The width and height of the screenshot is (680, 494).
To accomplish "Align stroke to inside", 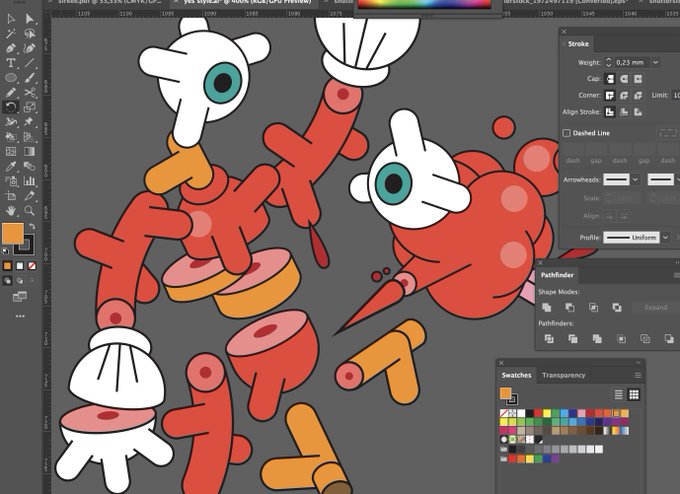I will point(624,112).
